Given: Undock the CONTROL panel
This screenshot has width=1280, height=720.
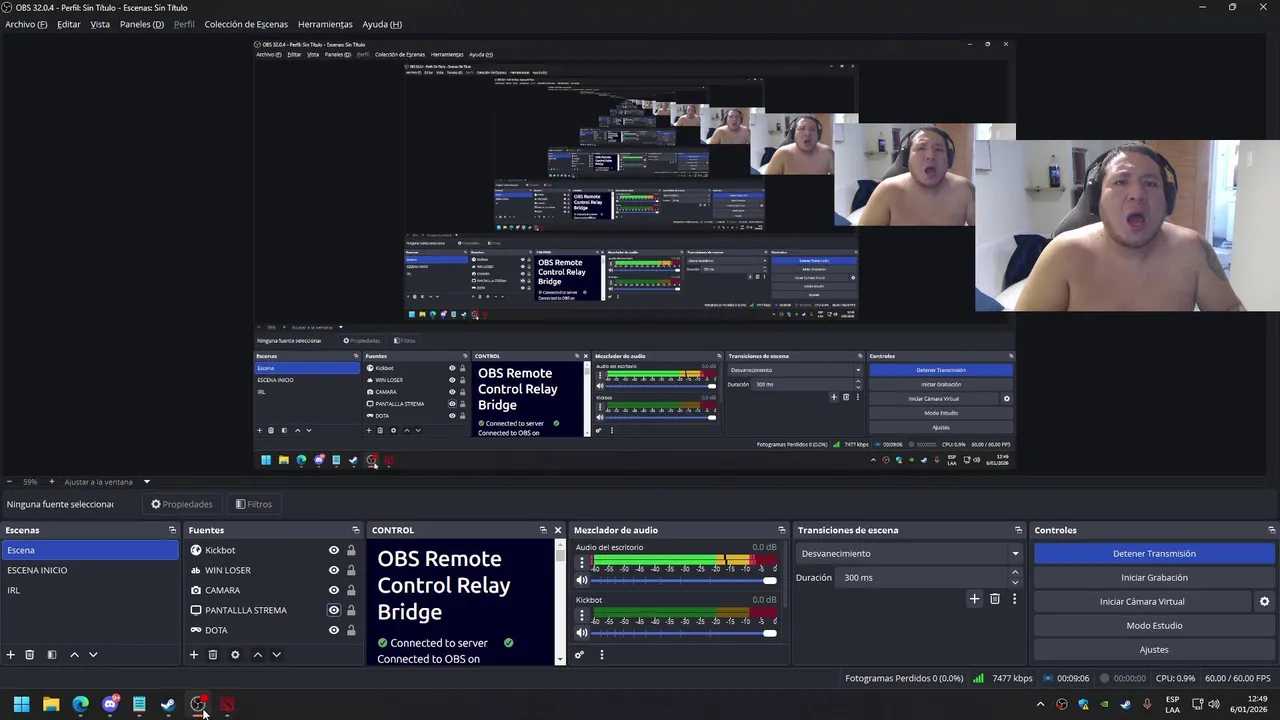Looking at the screenshot, I should (x=543, y=530).
